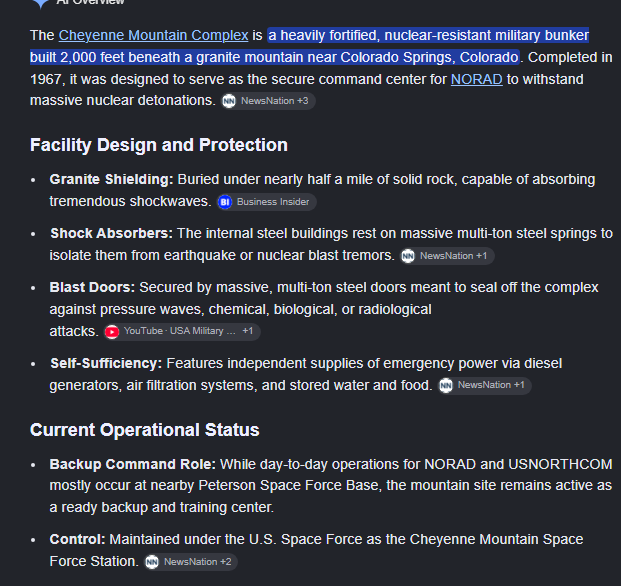The width and height of the screenshot is (621, 586).
Task: Open NewsNation +1 chip under Shock Absorbers
Action: point(447,256)
